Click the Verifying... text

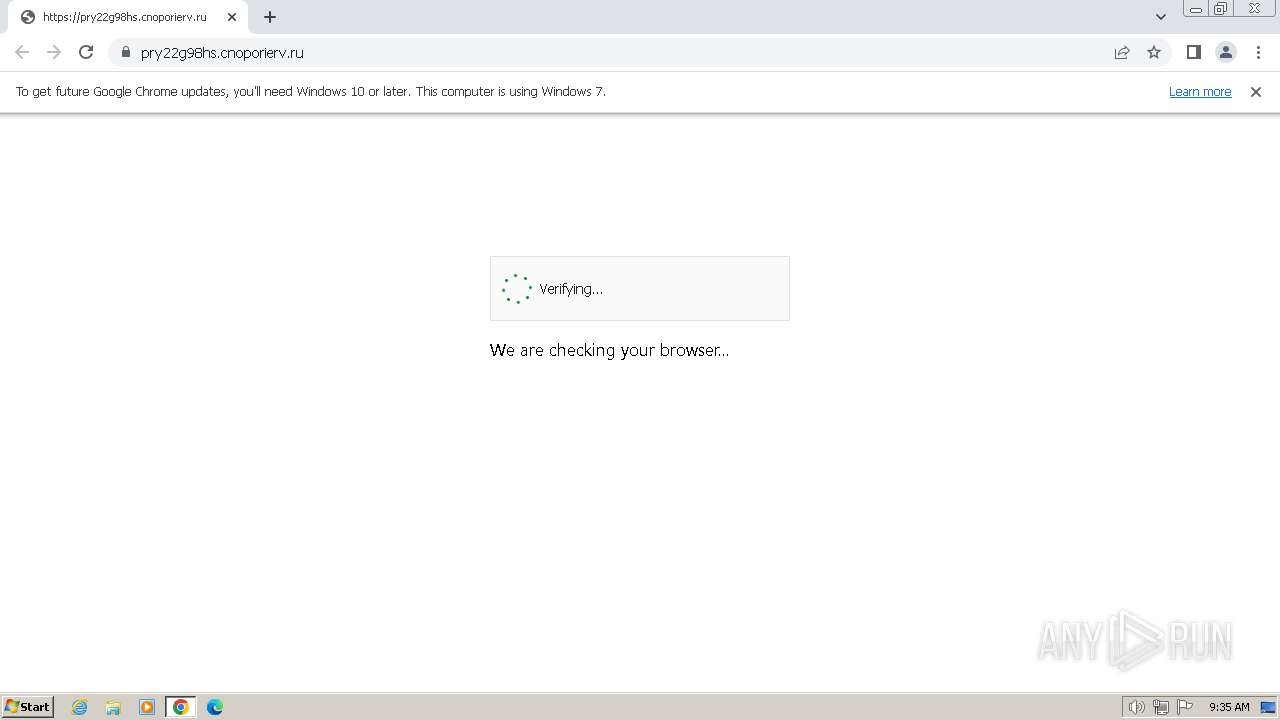coord(571,289)
